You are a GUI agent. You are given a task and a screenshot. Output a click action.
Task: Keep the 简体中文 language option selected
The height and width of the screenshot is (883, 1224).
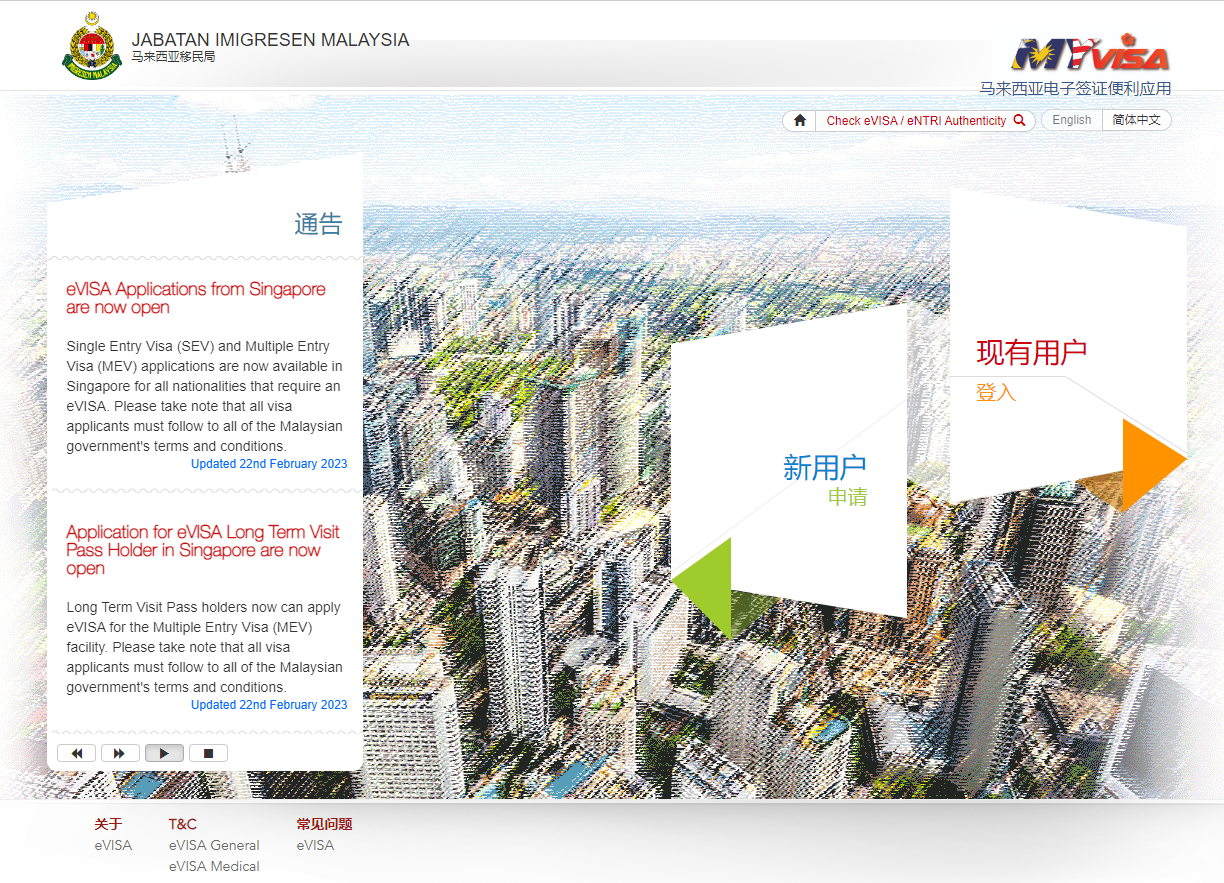click(1137, 119)
